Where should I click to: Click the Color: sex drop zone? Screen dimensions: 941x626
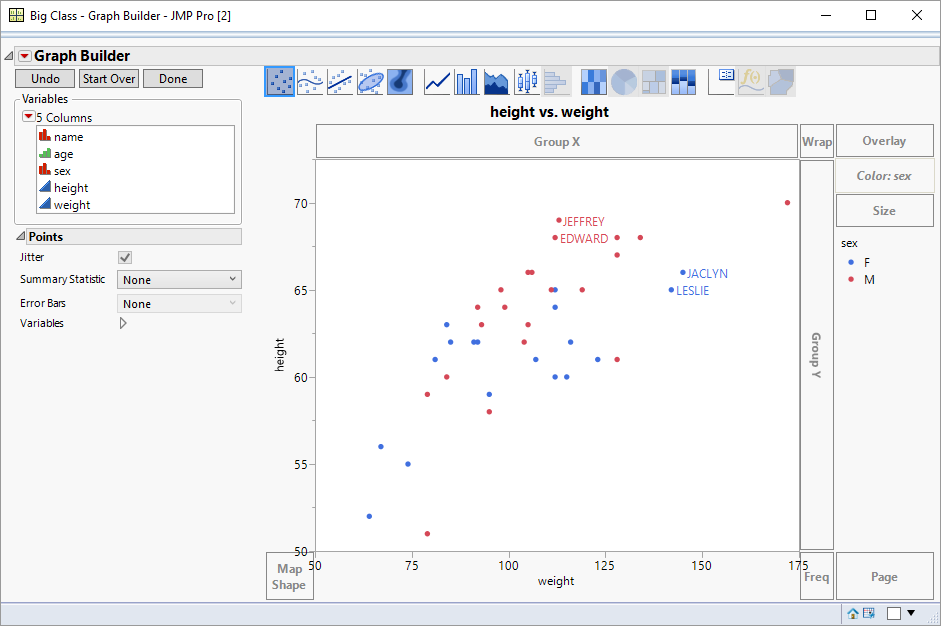coord(885,176)
